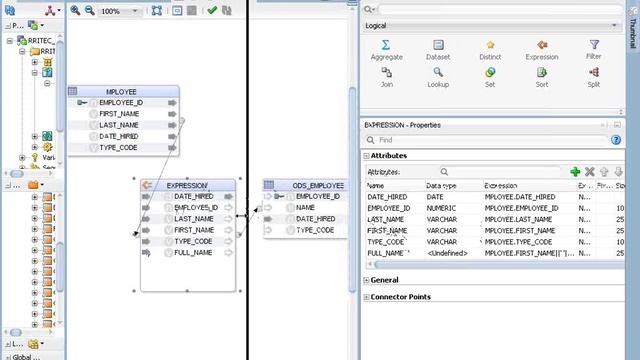The height and width of the screenshot is (360, 640).
Task: Click the blue help question icon
Action: click(616, 140)
